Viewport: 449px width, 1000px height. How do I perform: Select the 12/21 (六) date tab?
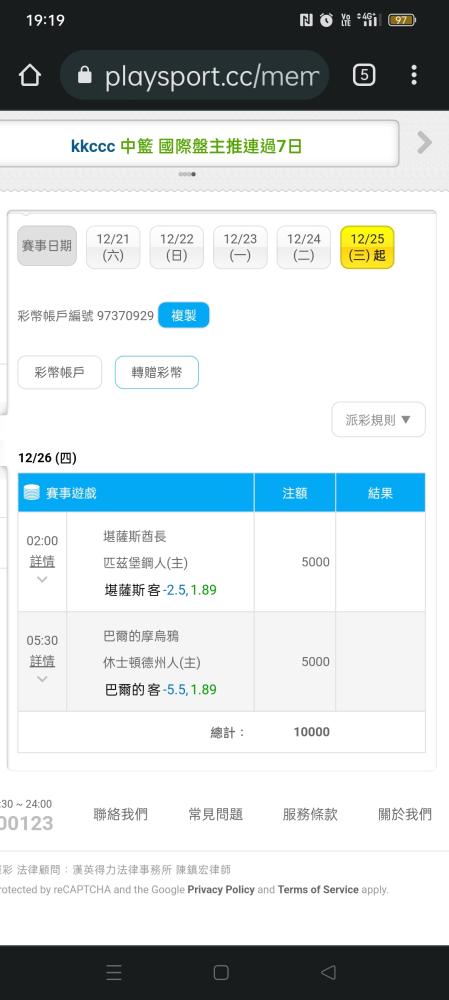point(113,247)
